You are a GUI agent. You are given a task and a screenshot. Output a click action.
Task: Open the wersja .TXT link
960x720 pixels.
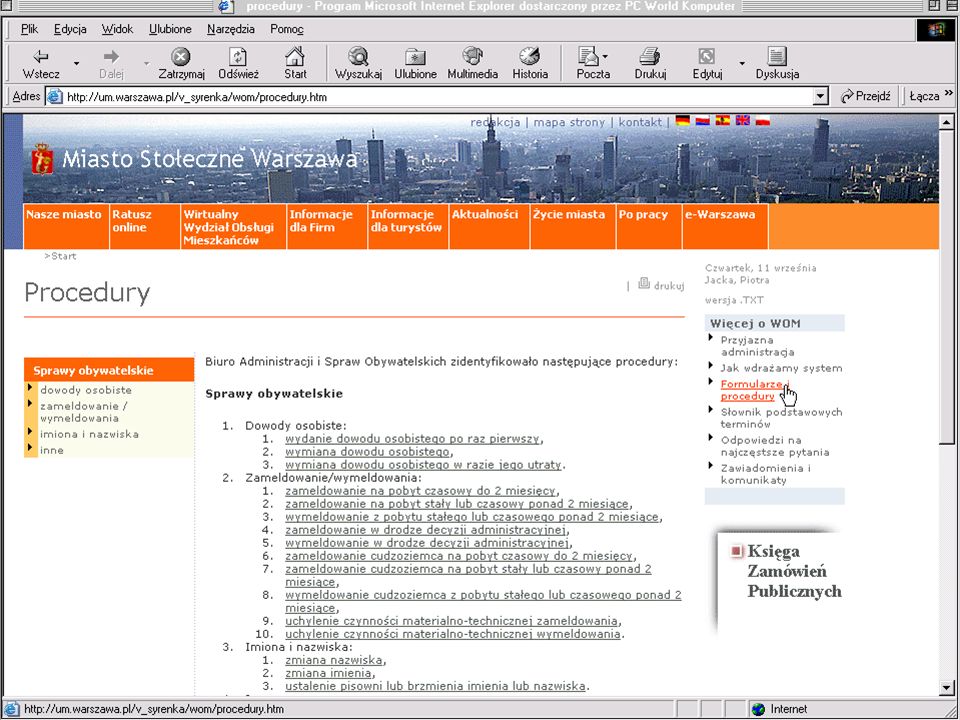734,300
